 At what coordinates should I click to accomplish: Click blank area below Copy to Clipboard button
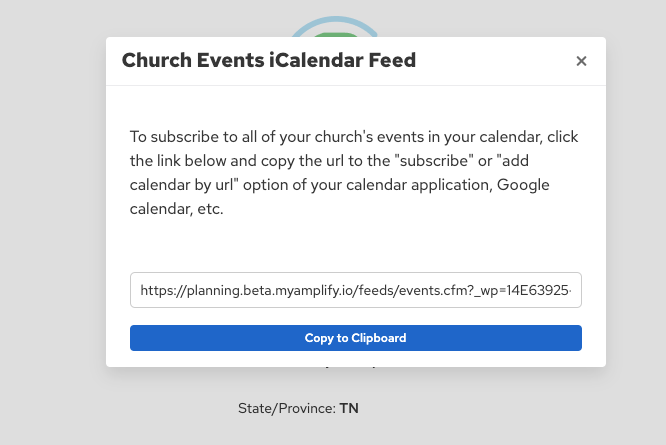click(x=355, y=359)
